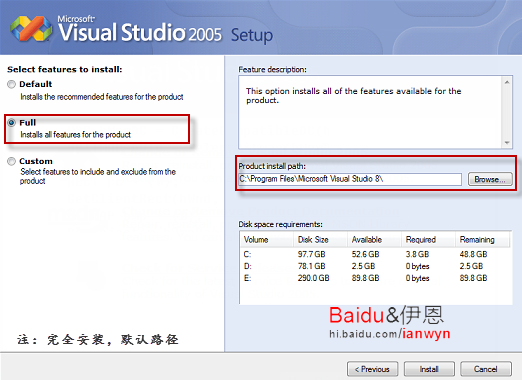Choose the Custom features radio button
Viewport: 522px width, 380px height.
click(x=12, y=161)
